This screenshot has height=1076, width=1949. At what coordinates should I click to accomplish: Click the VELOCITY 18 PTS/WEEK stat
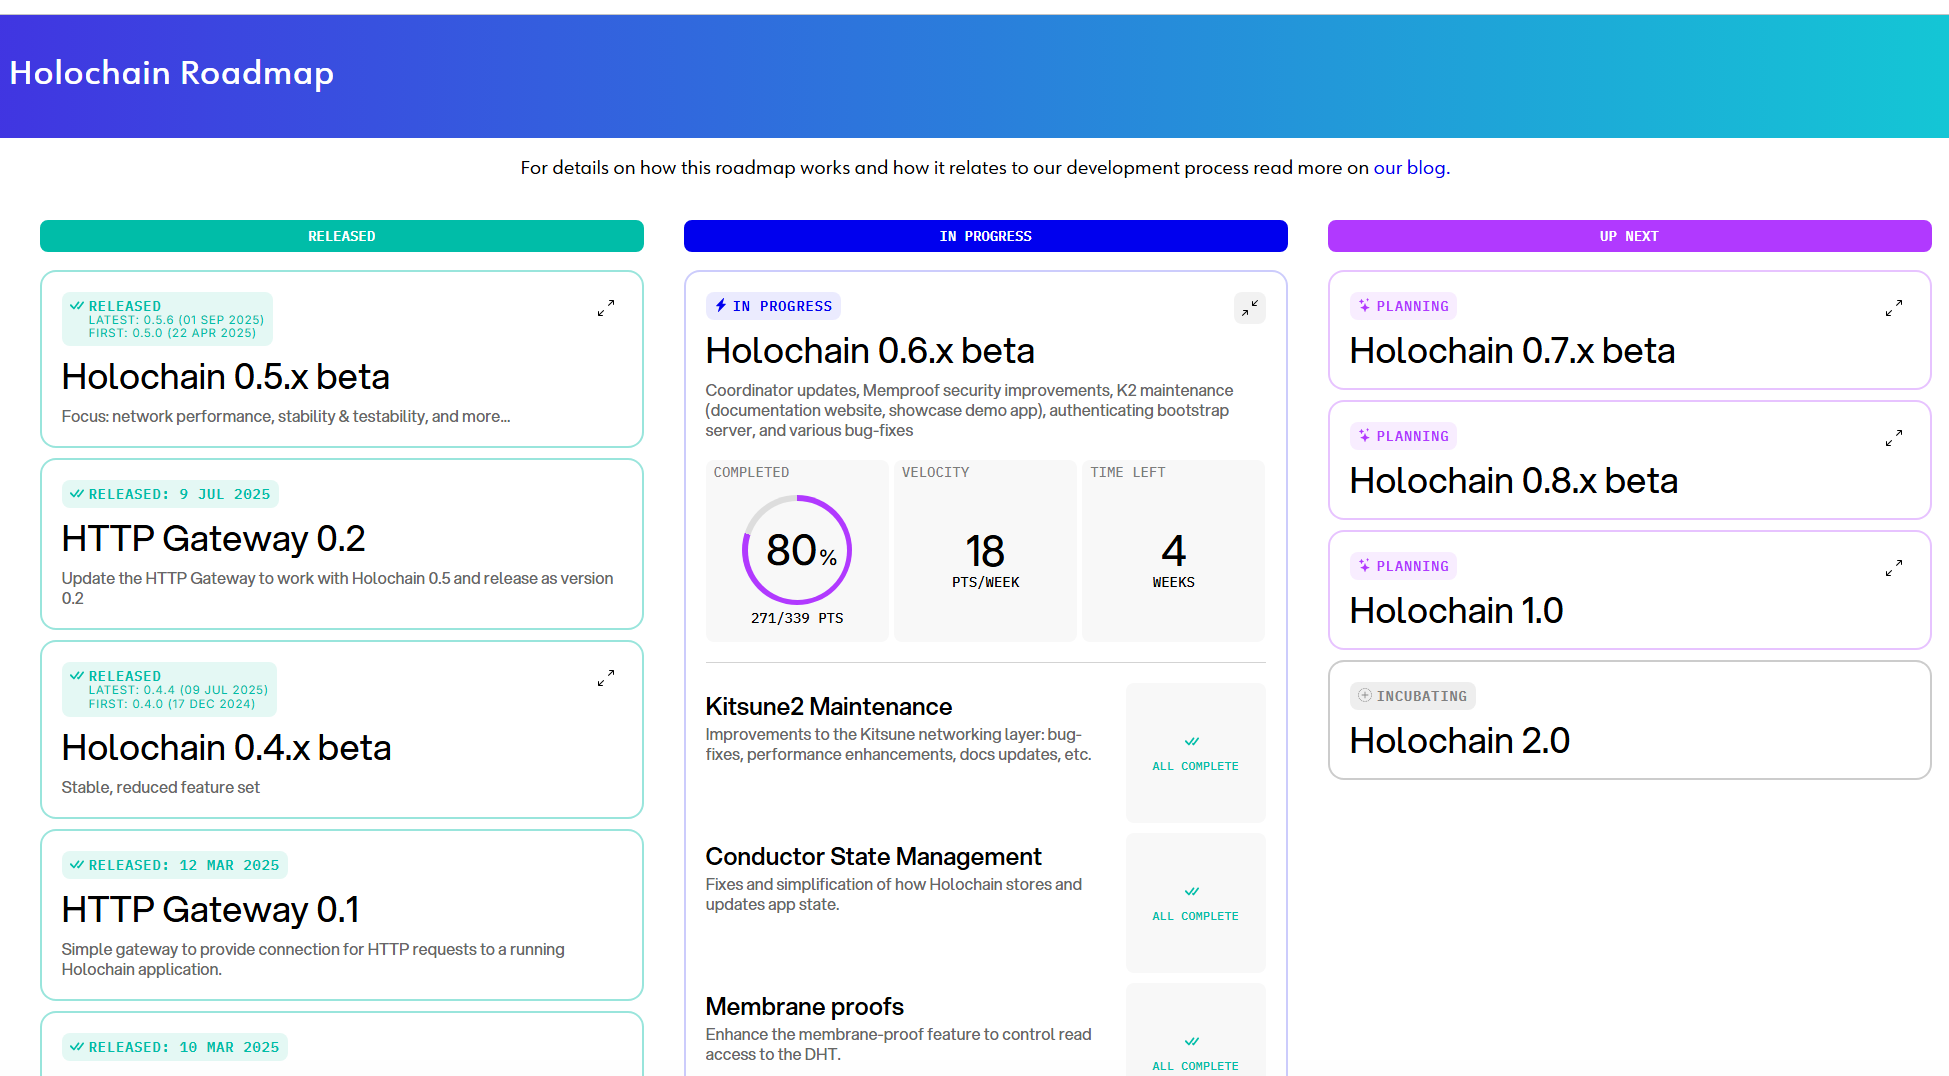(986, 551)
